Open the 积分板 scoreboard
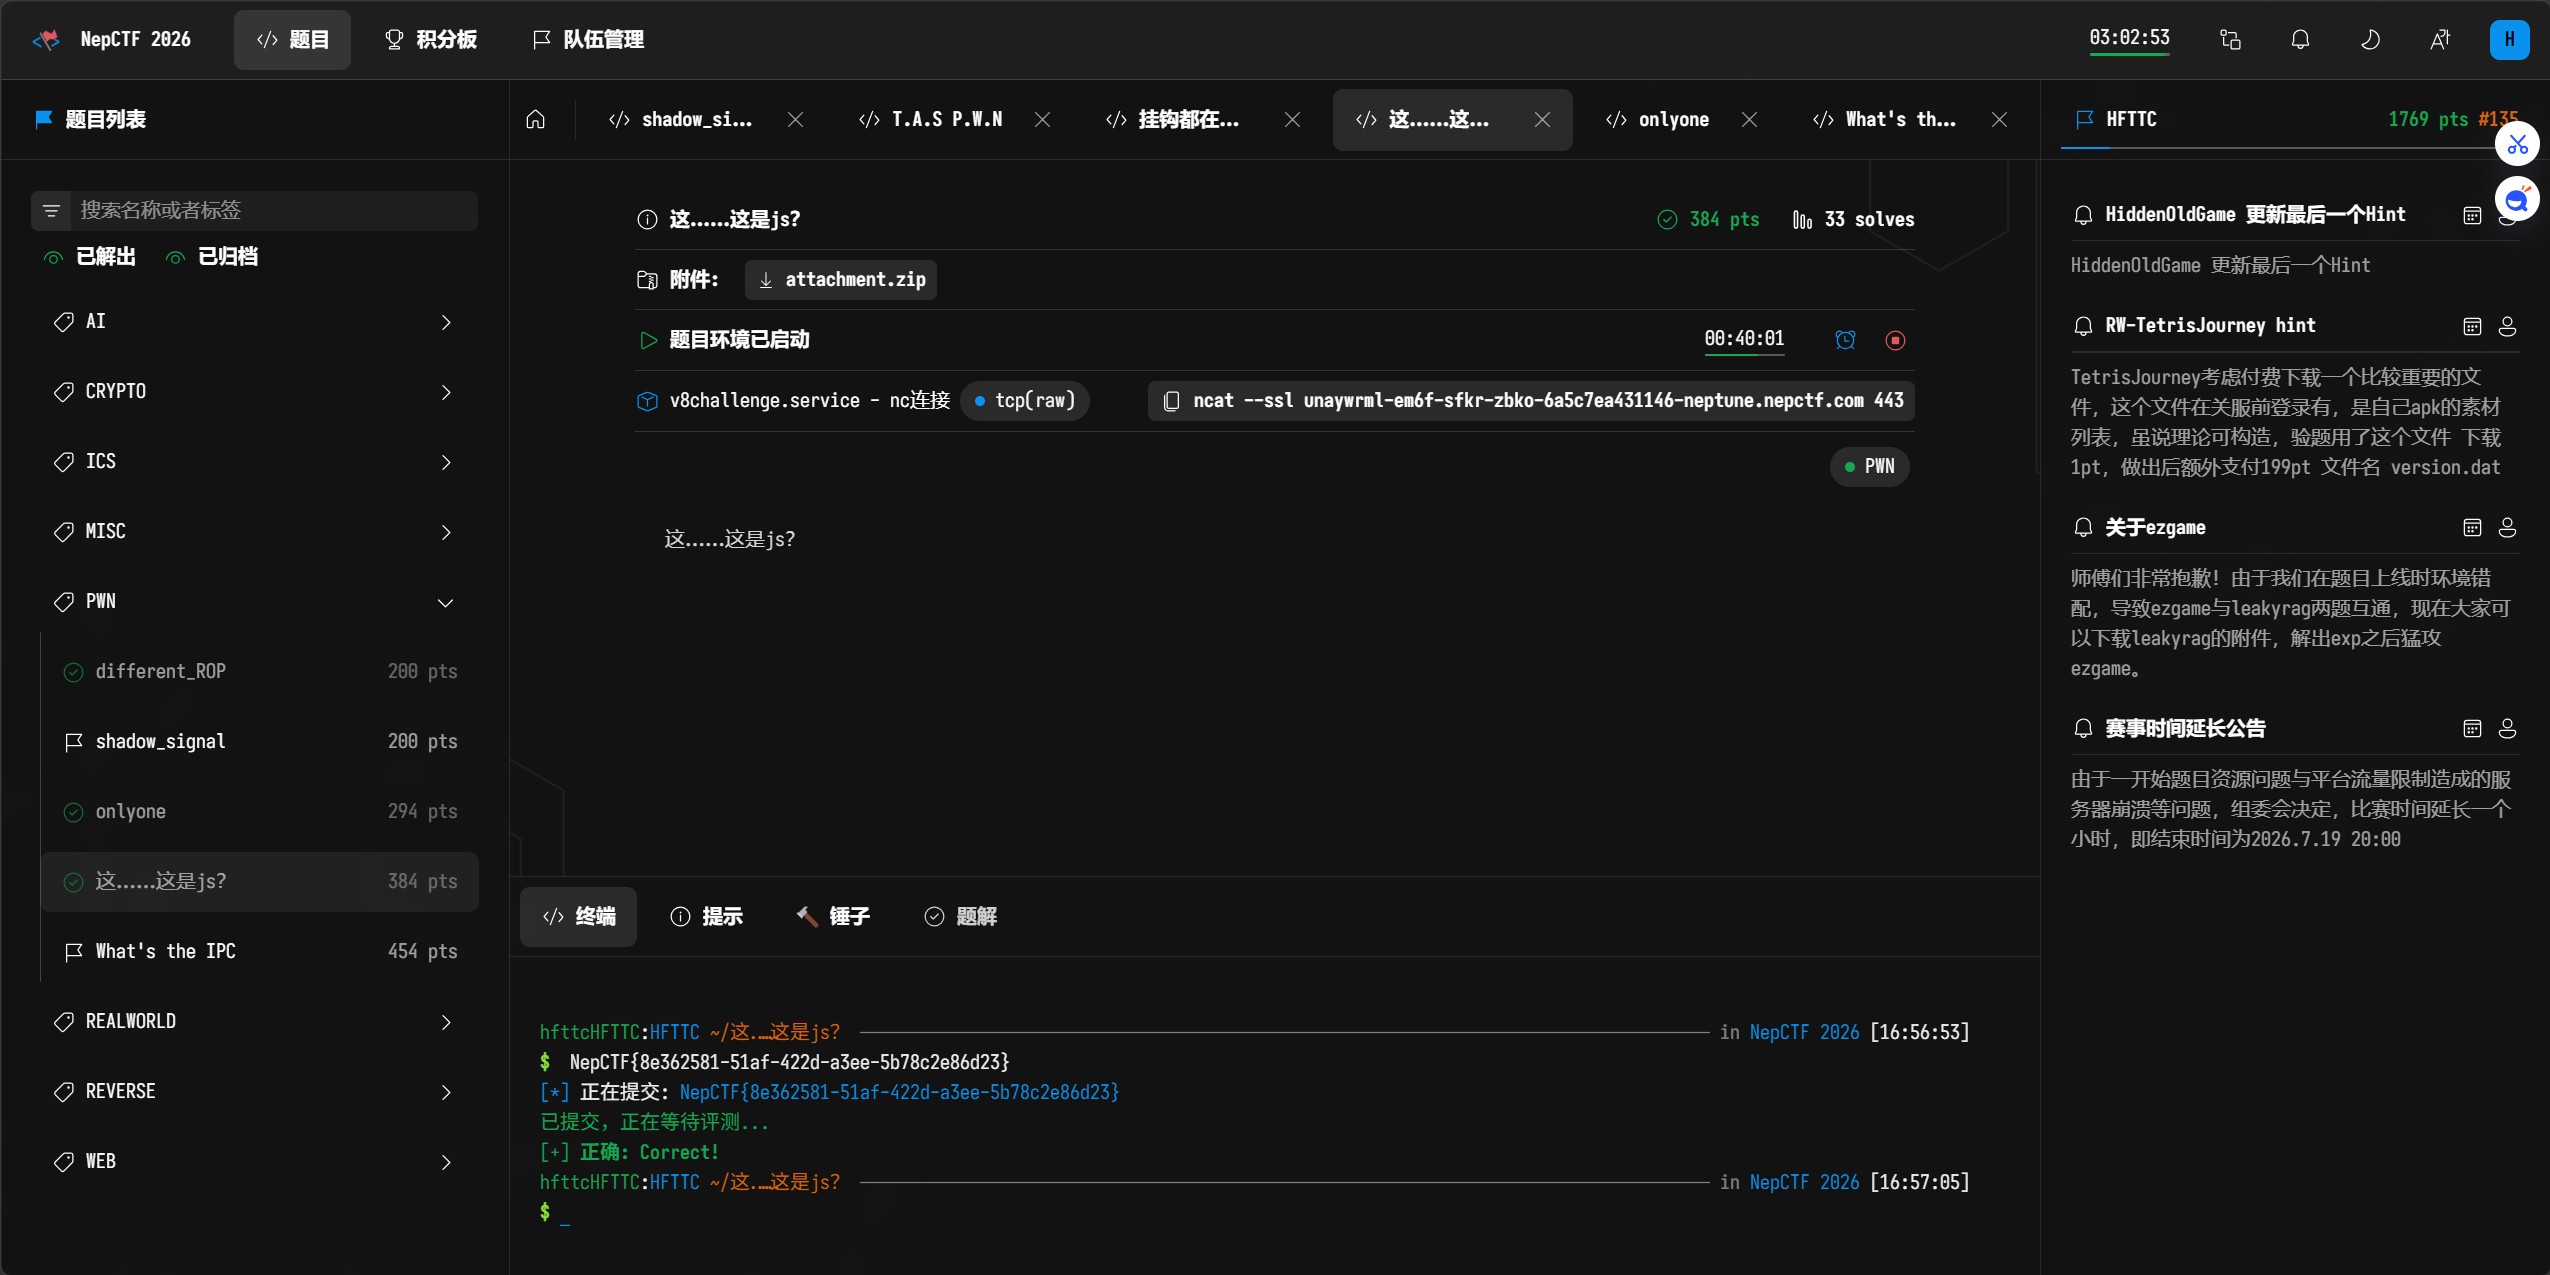2550x1275 pixels. (431, 40)
